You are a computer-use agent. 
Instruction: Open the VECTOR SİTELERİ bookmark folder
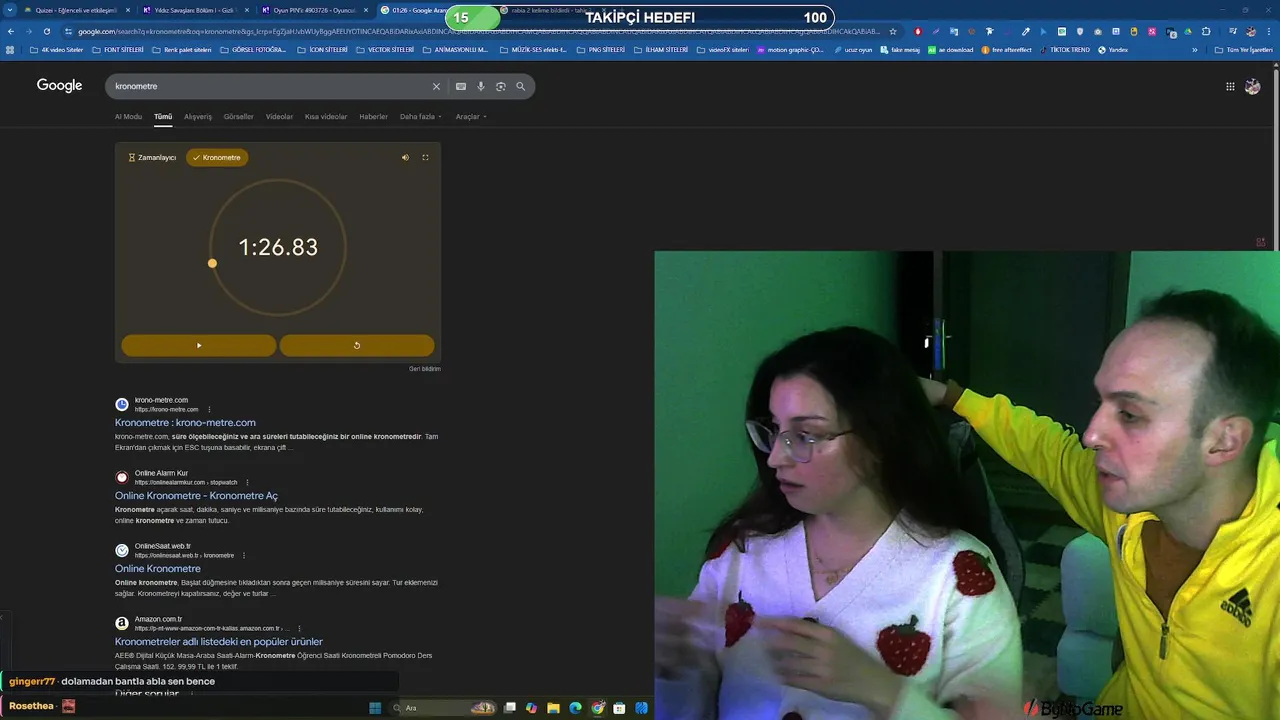385,49
